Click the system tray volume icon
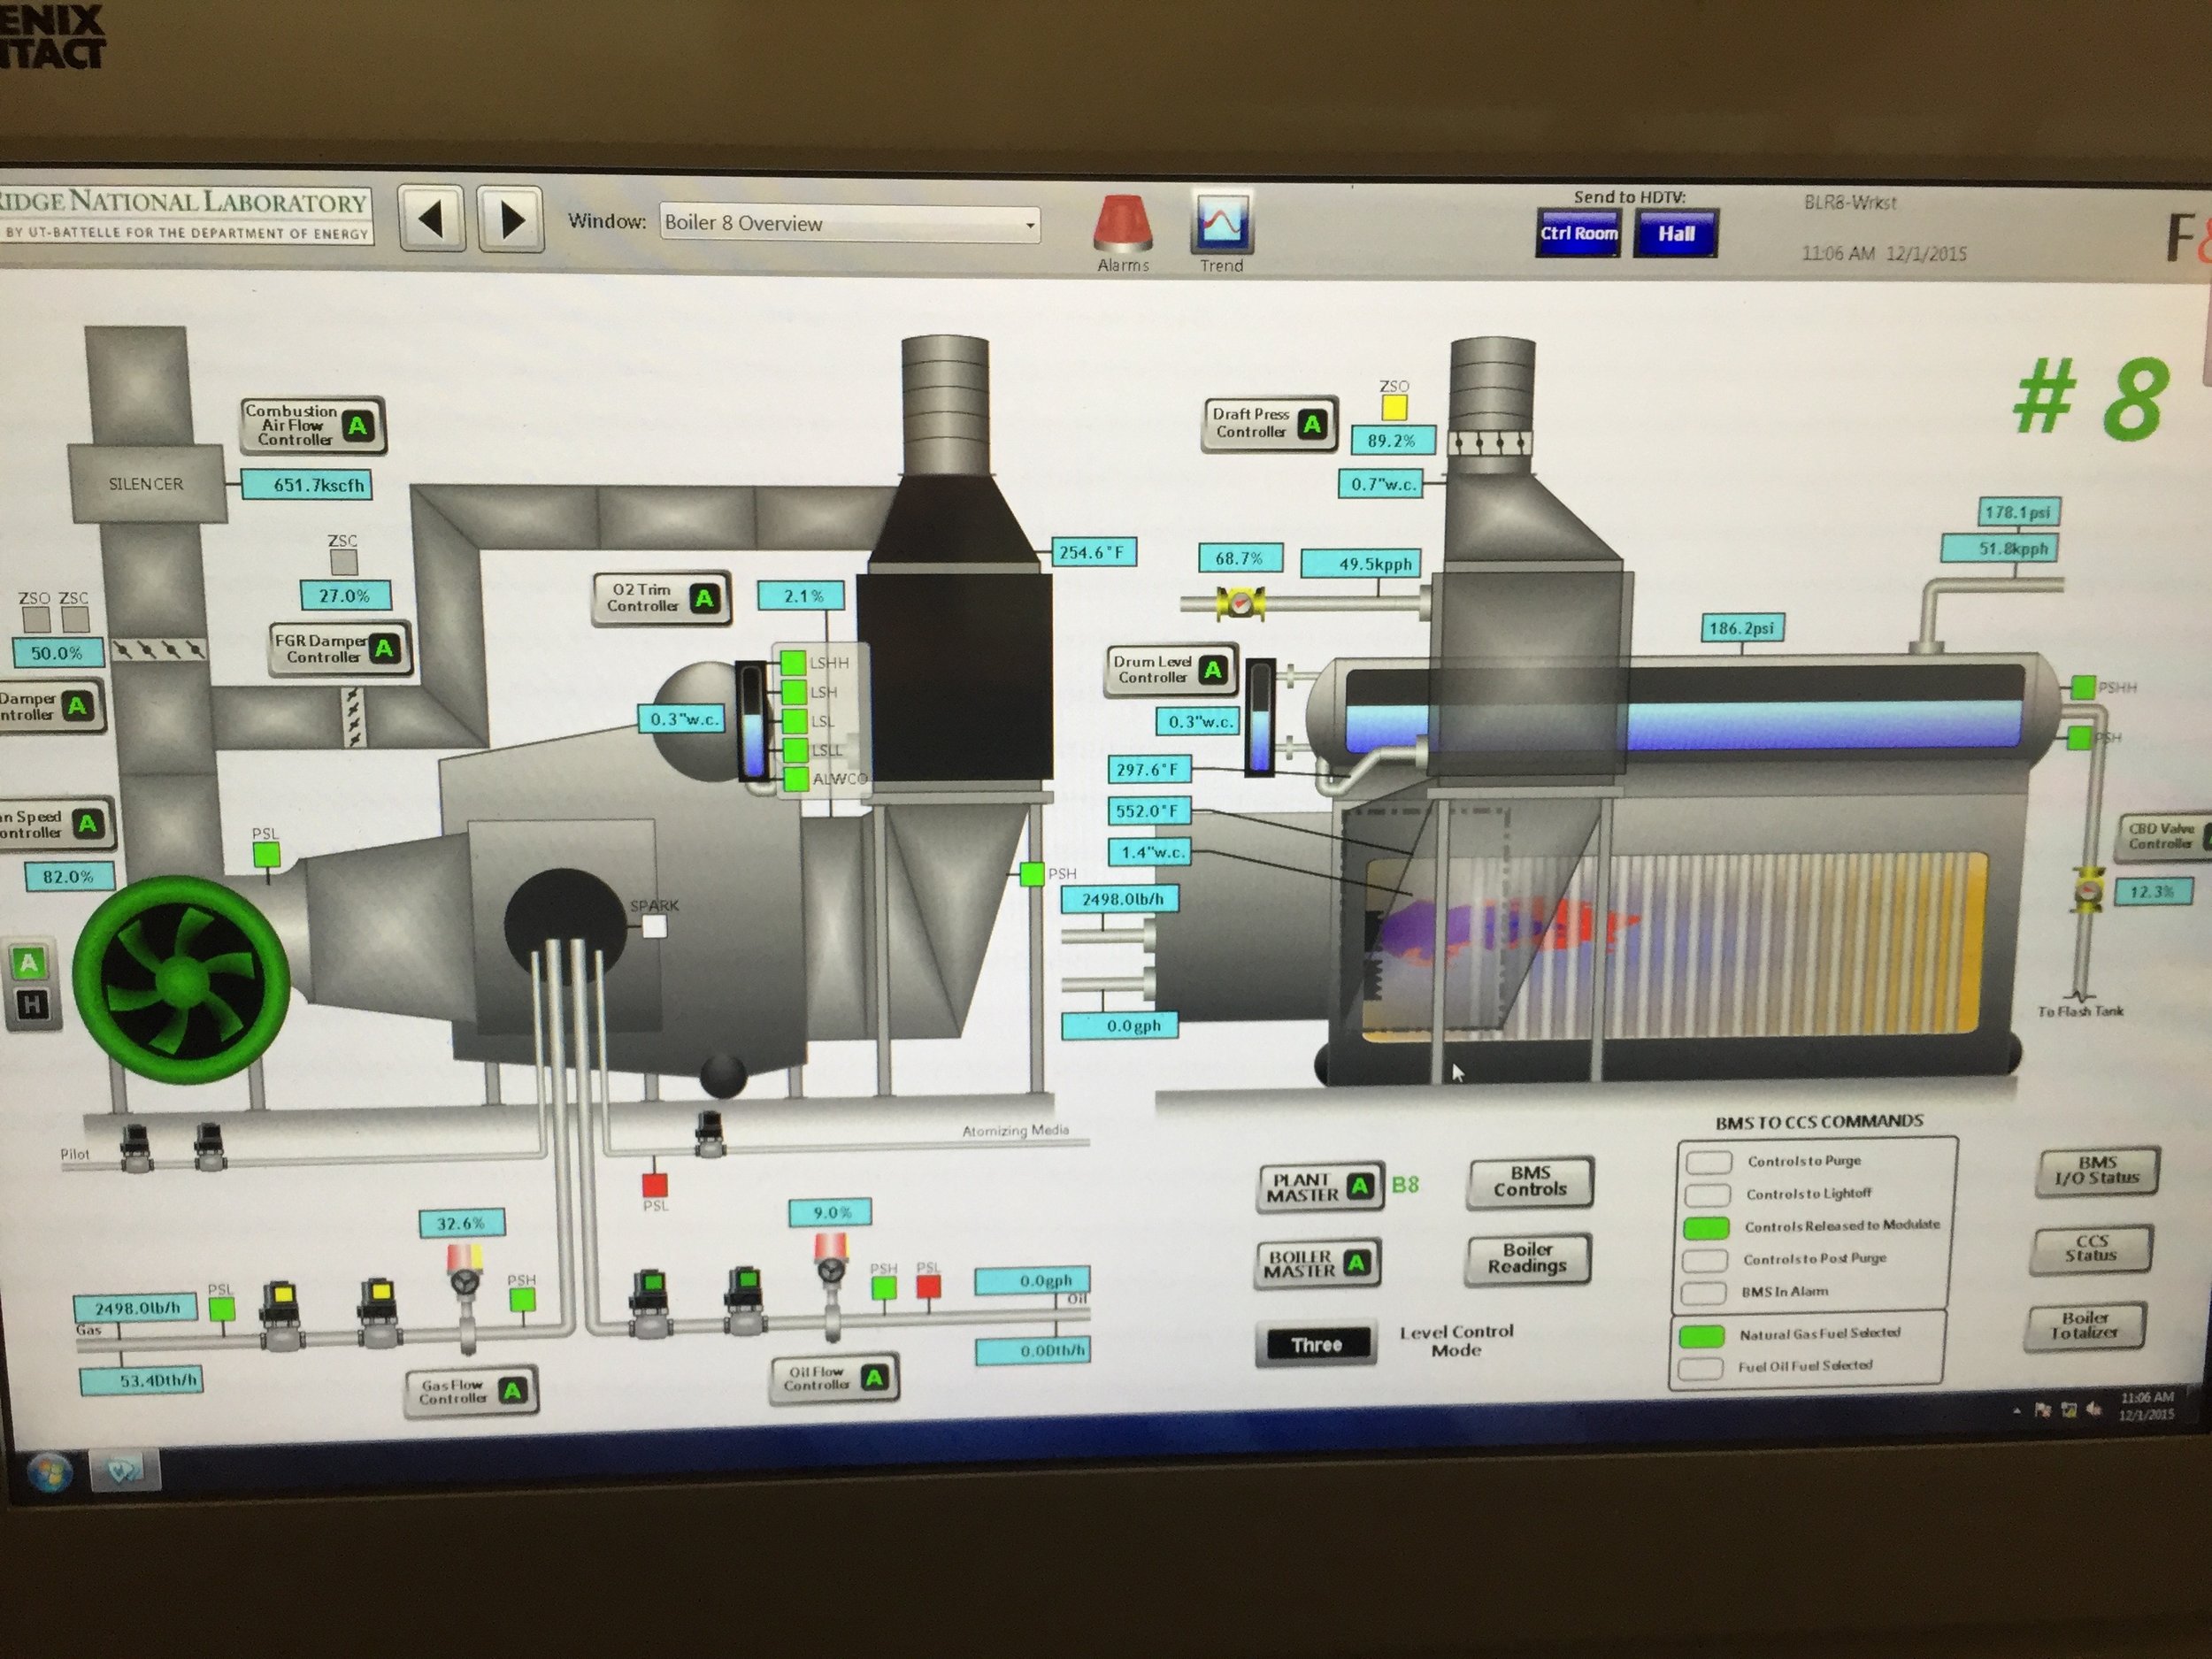 coord(2093,1411)
